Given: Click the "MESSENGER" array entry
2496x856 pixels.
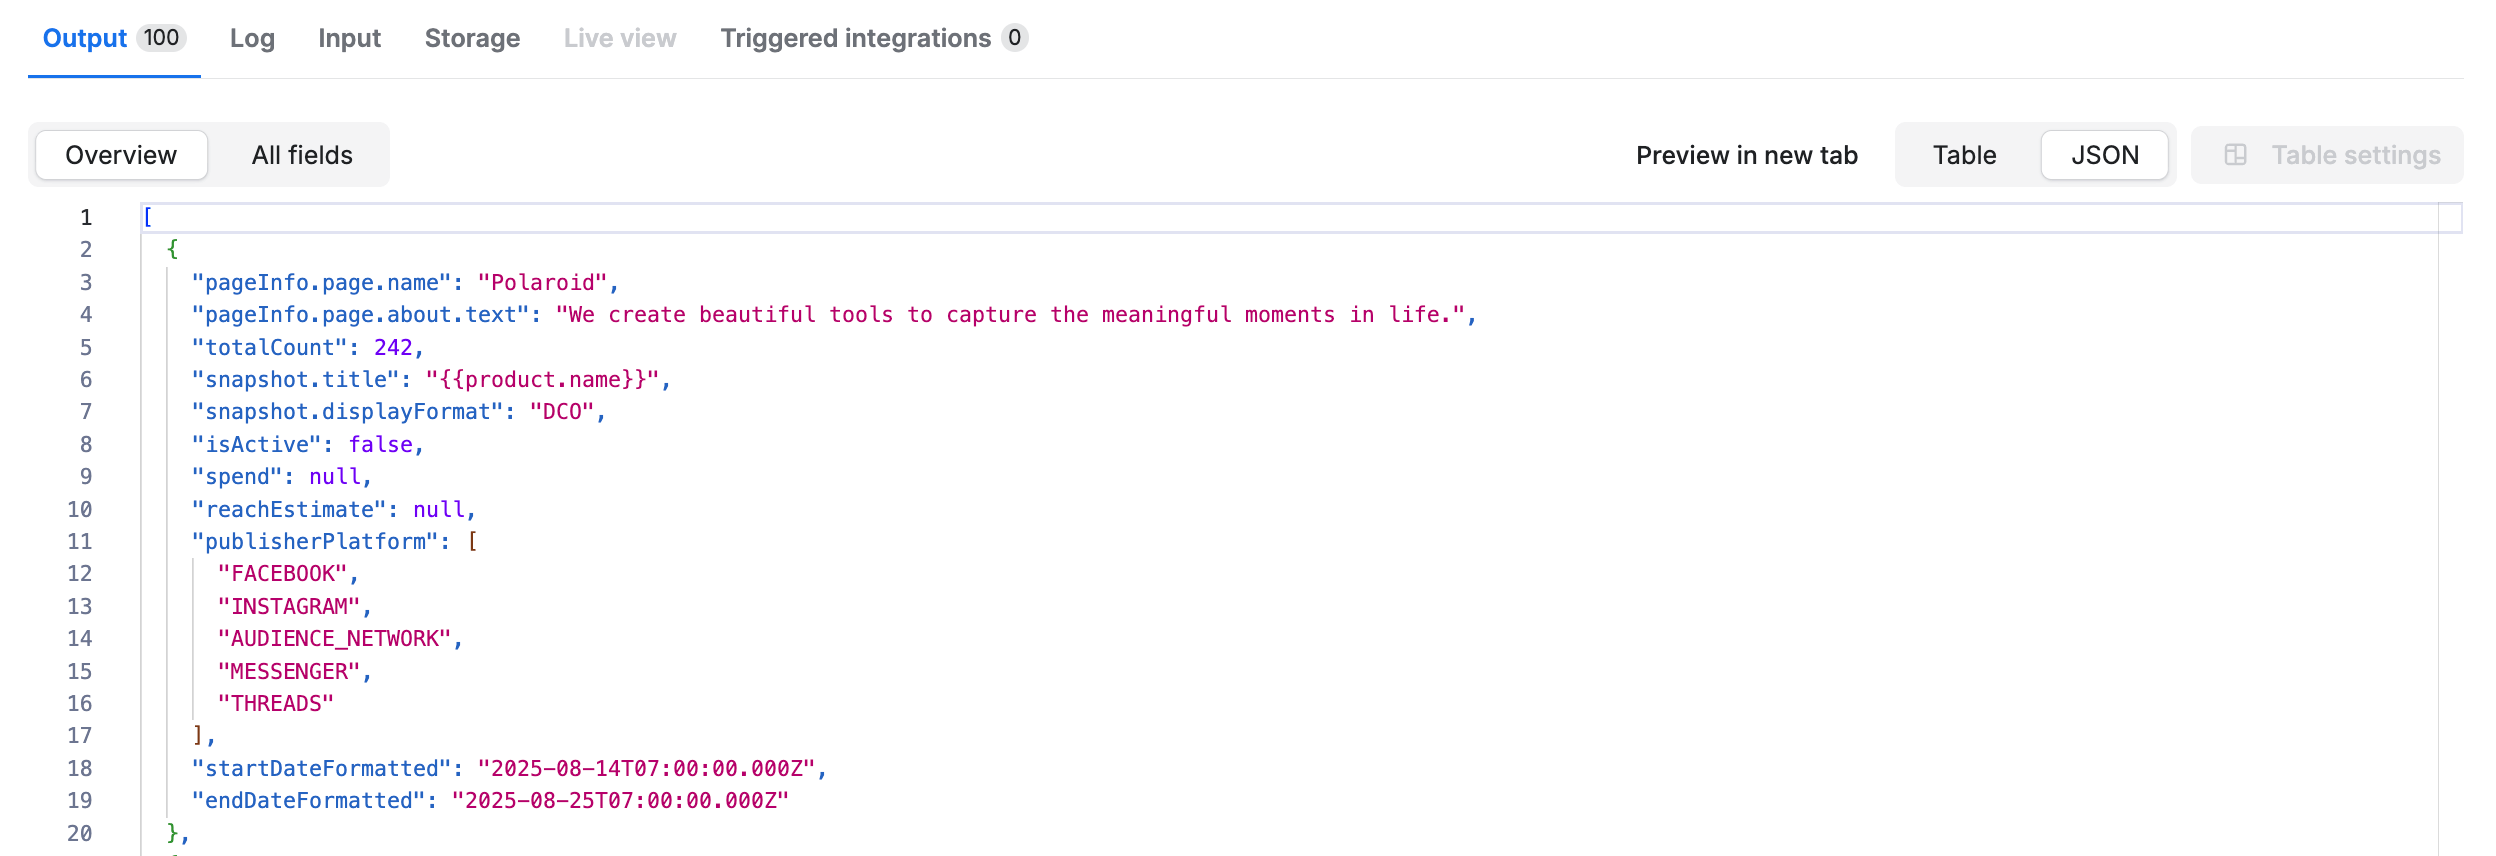Looking at the screenshot, I should click(289, 672).
